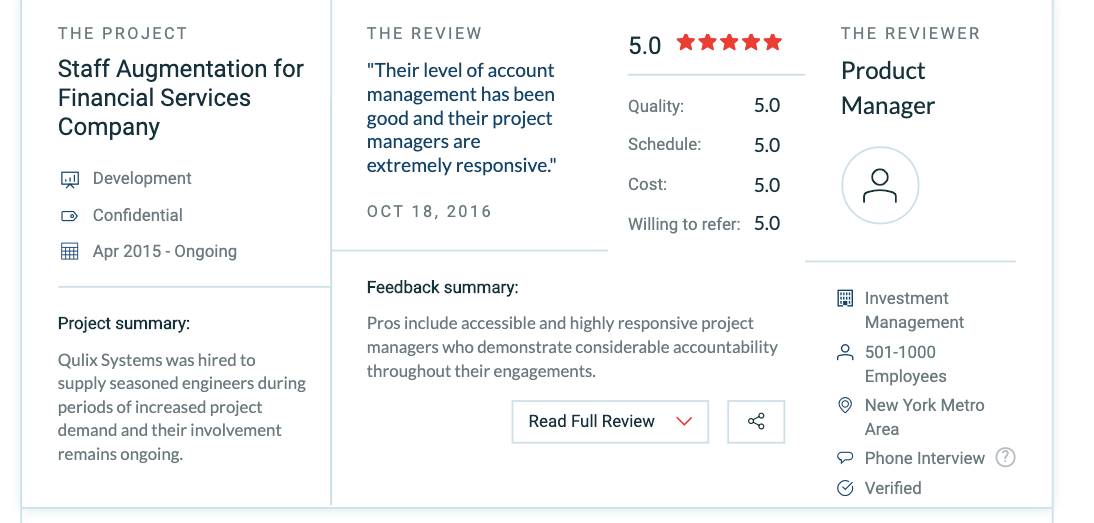
Task: Click the Verified checkmark icon
Action: point(845,488)
